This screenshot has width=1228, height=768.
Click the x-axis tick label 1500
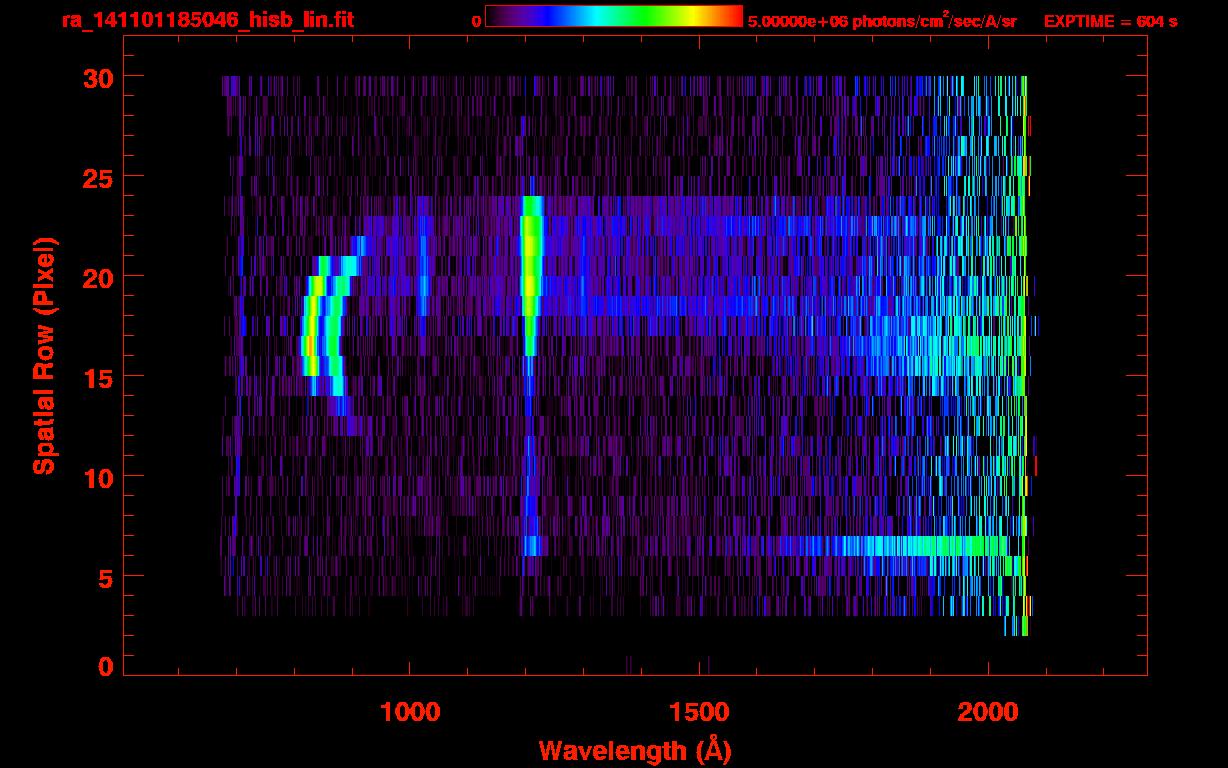pyautogui.click(x=699, y=711)
